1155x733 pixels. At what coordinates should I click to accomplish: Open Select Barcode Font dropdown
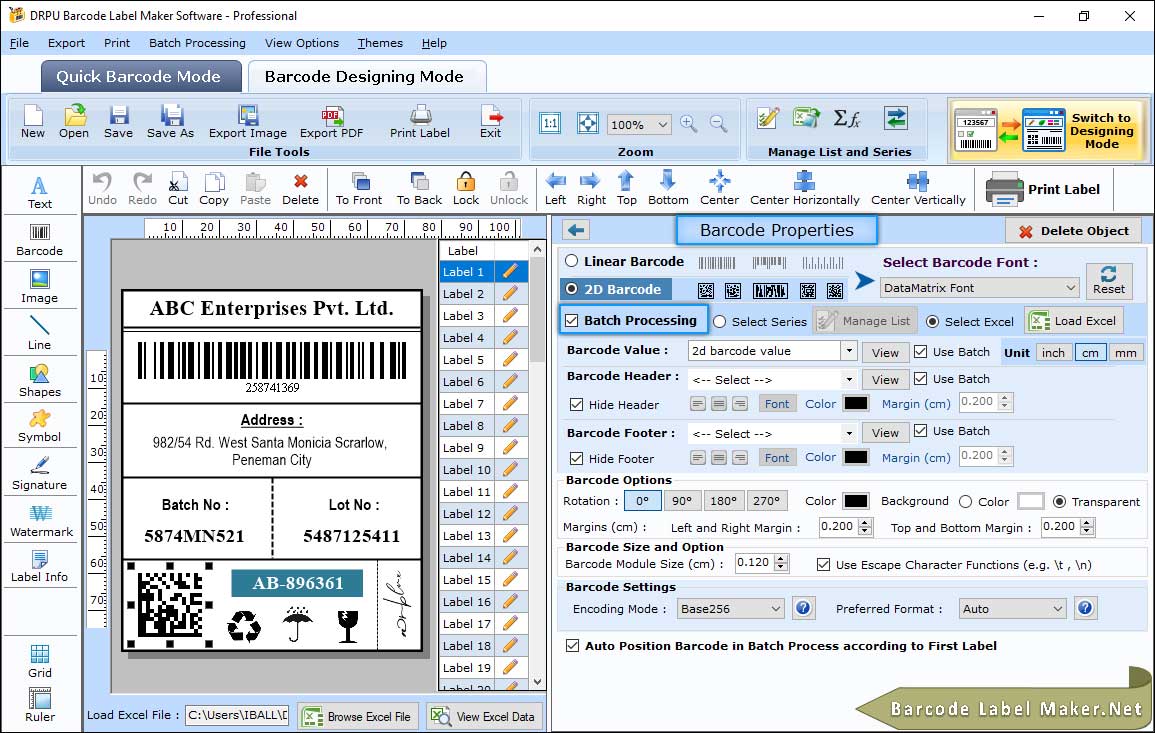(x=980, y=287)
